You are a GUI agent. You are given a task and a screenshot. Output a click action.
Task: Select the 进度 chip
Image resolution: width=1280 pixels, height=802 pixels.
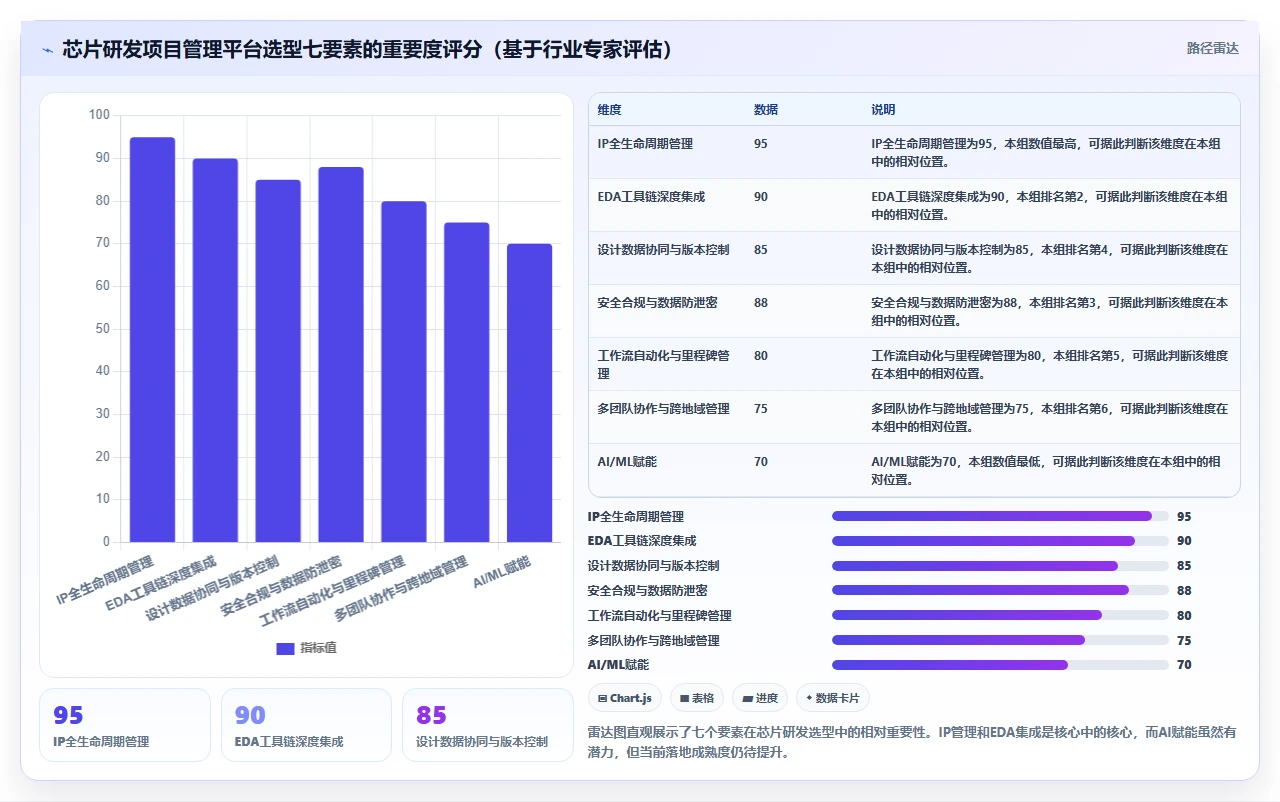click(760, 698)
